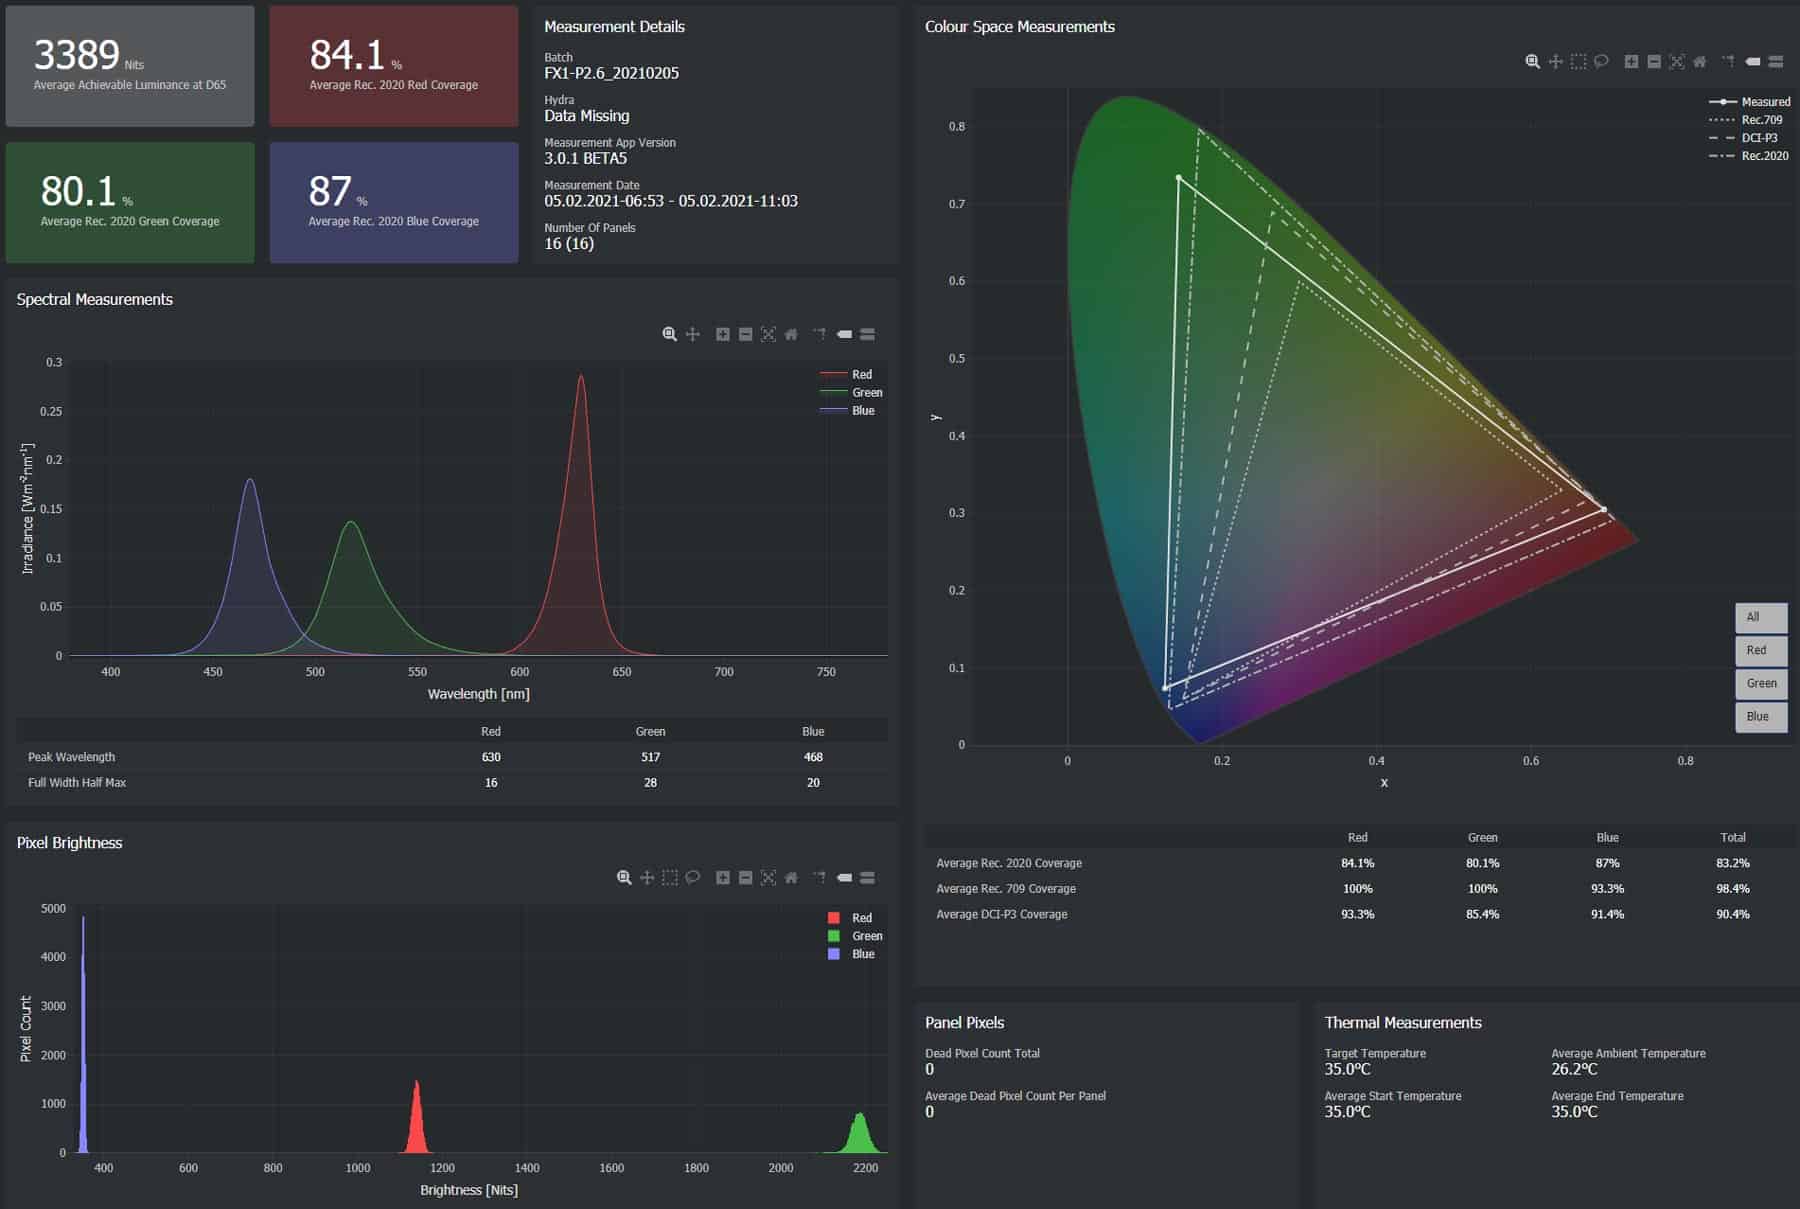Show closest data on hover in Pixel Brightness

844,877
